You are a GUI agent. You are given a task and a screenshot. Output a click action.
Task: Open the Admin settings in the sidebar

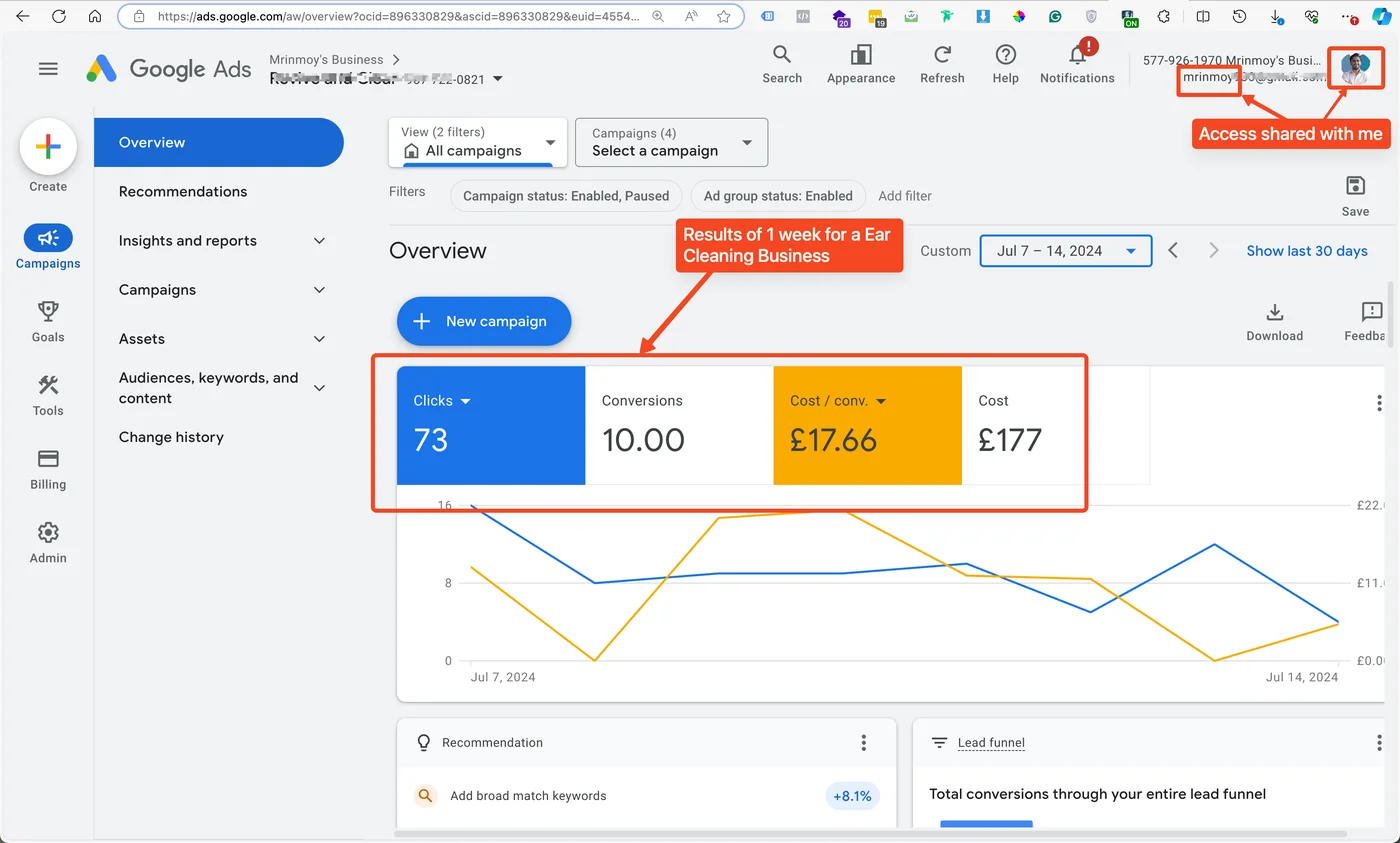47,541
